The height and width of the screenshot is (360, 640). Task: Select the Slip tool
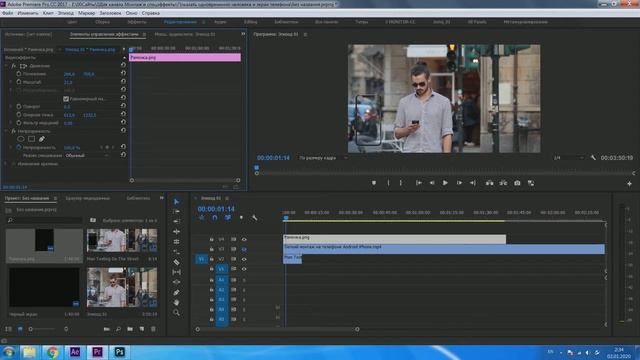pos(176,272)
